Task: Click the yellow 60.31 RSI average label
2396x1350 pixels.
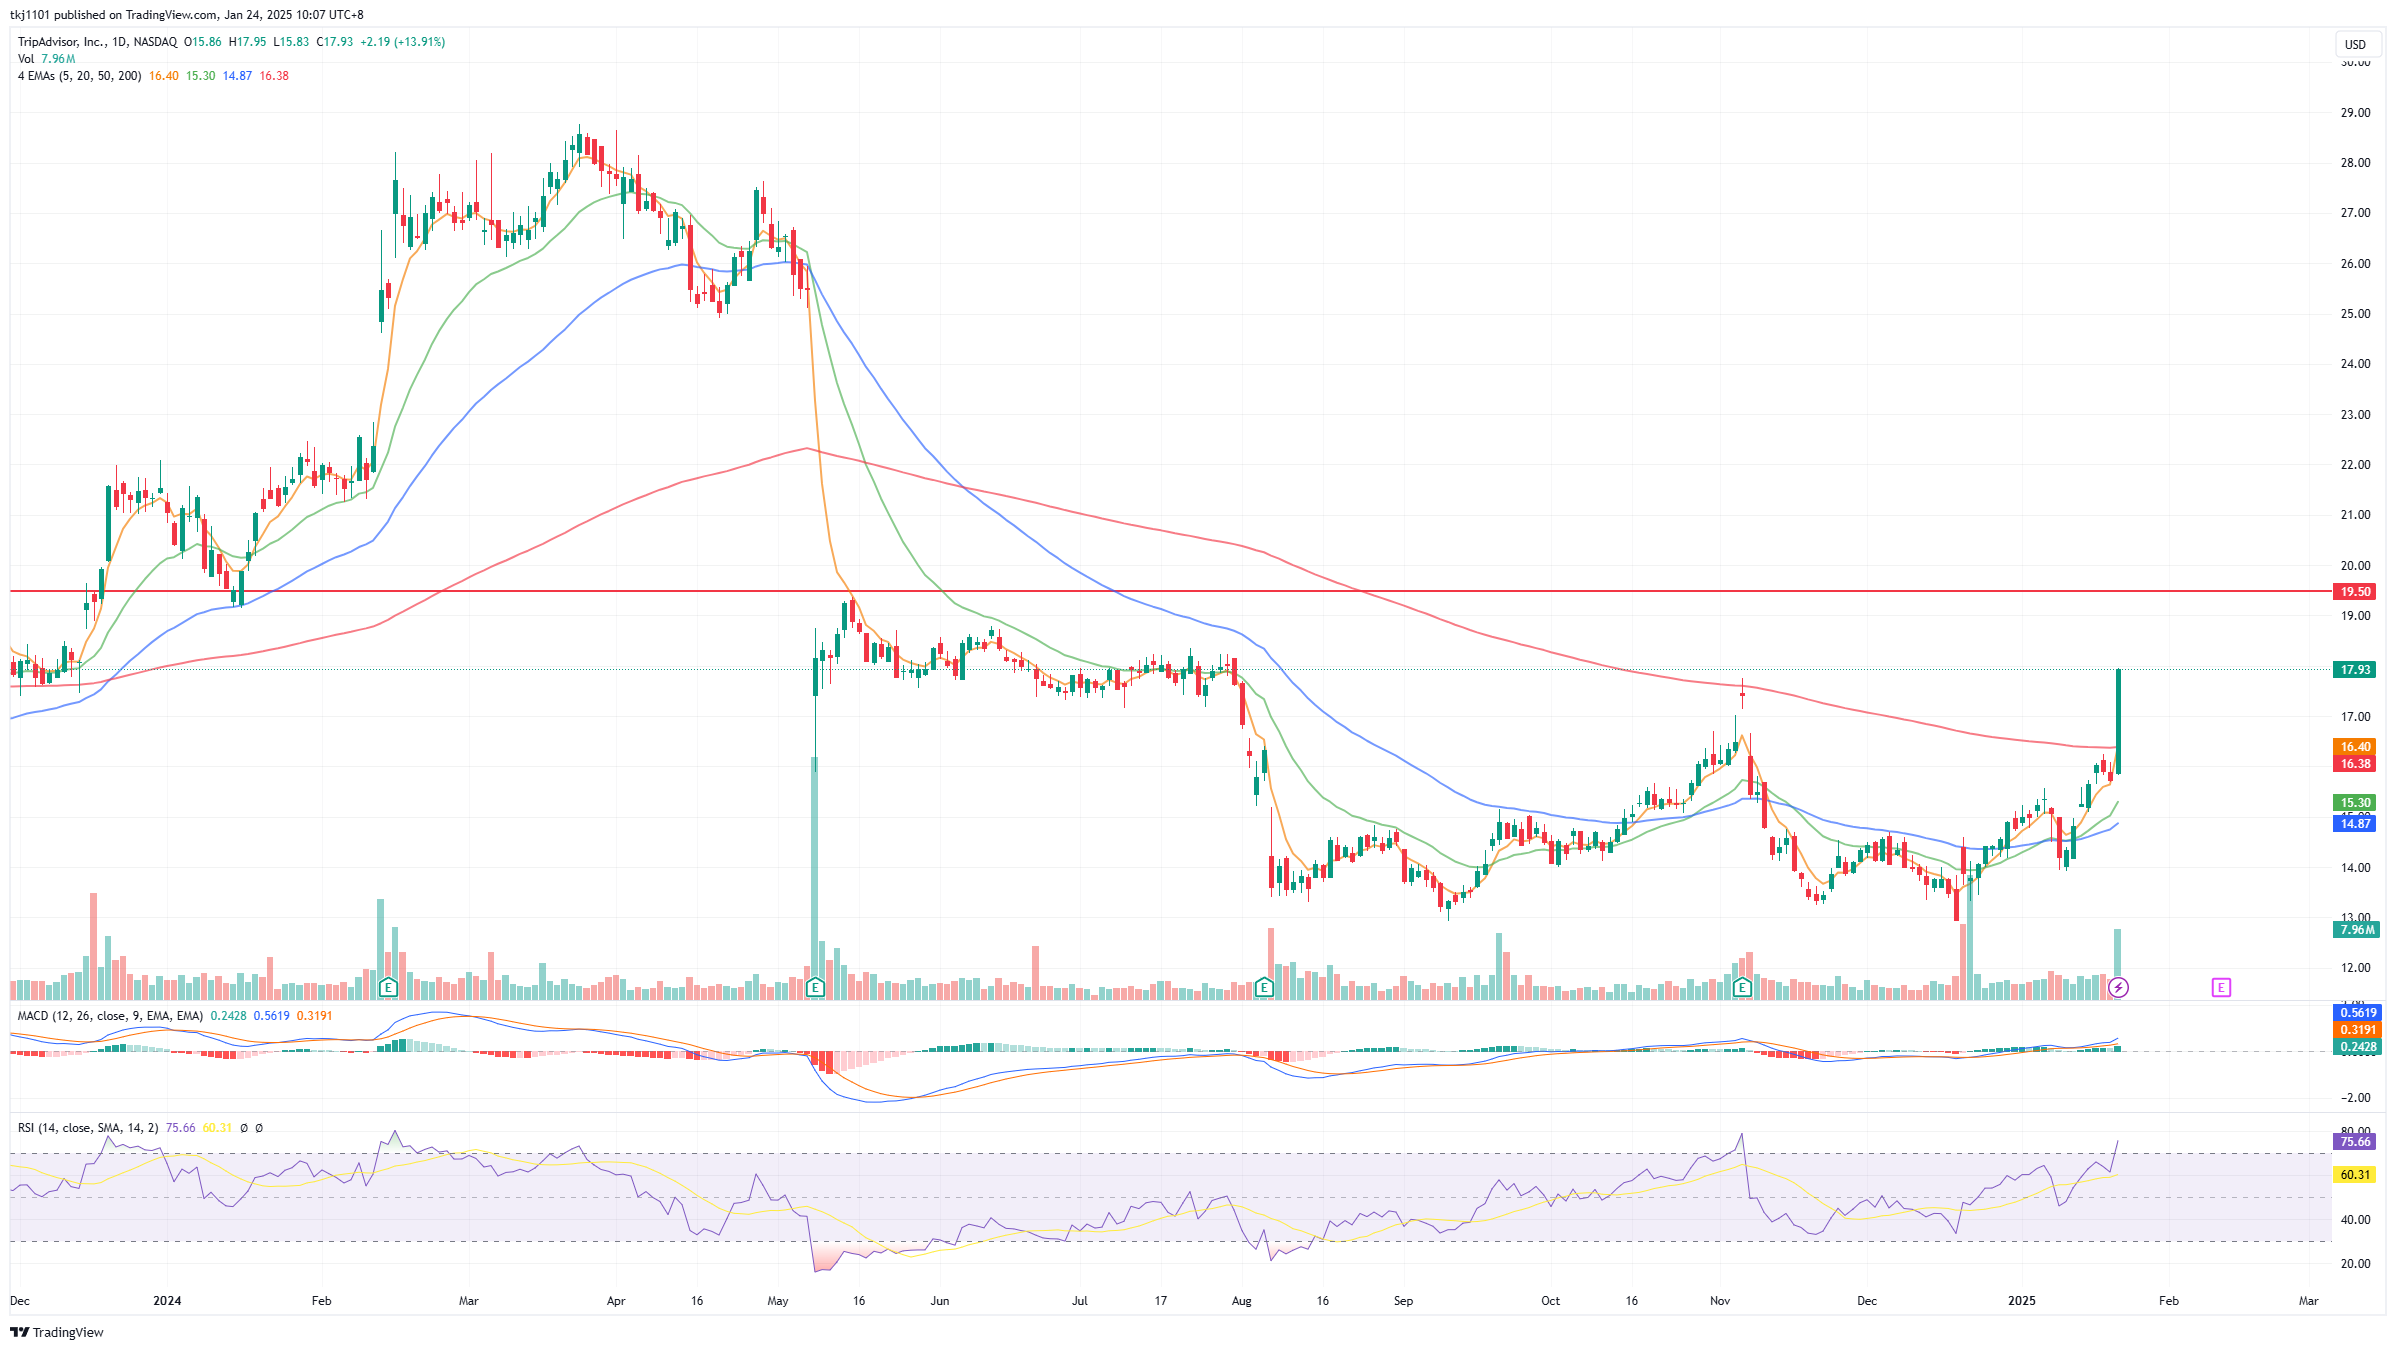Action: pos(2355,1175)
